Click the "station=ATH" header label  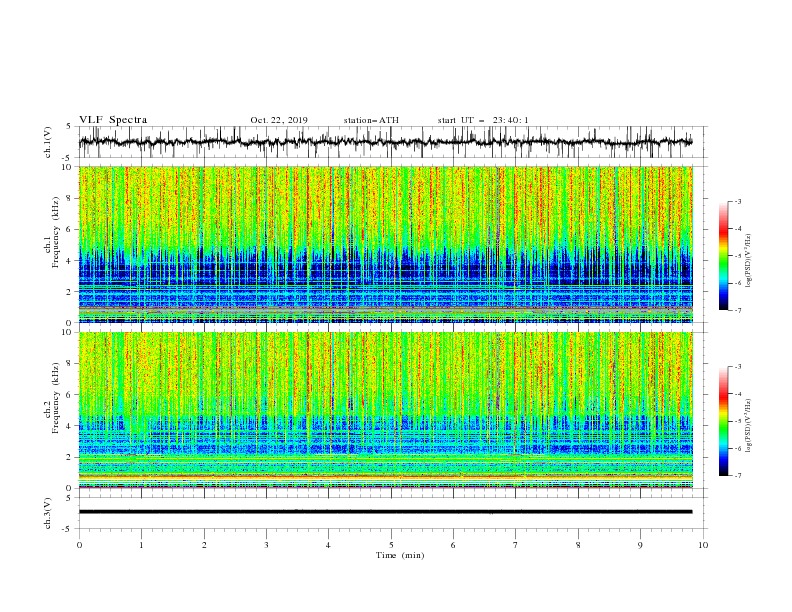tap(371, 120)
